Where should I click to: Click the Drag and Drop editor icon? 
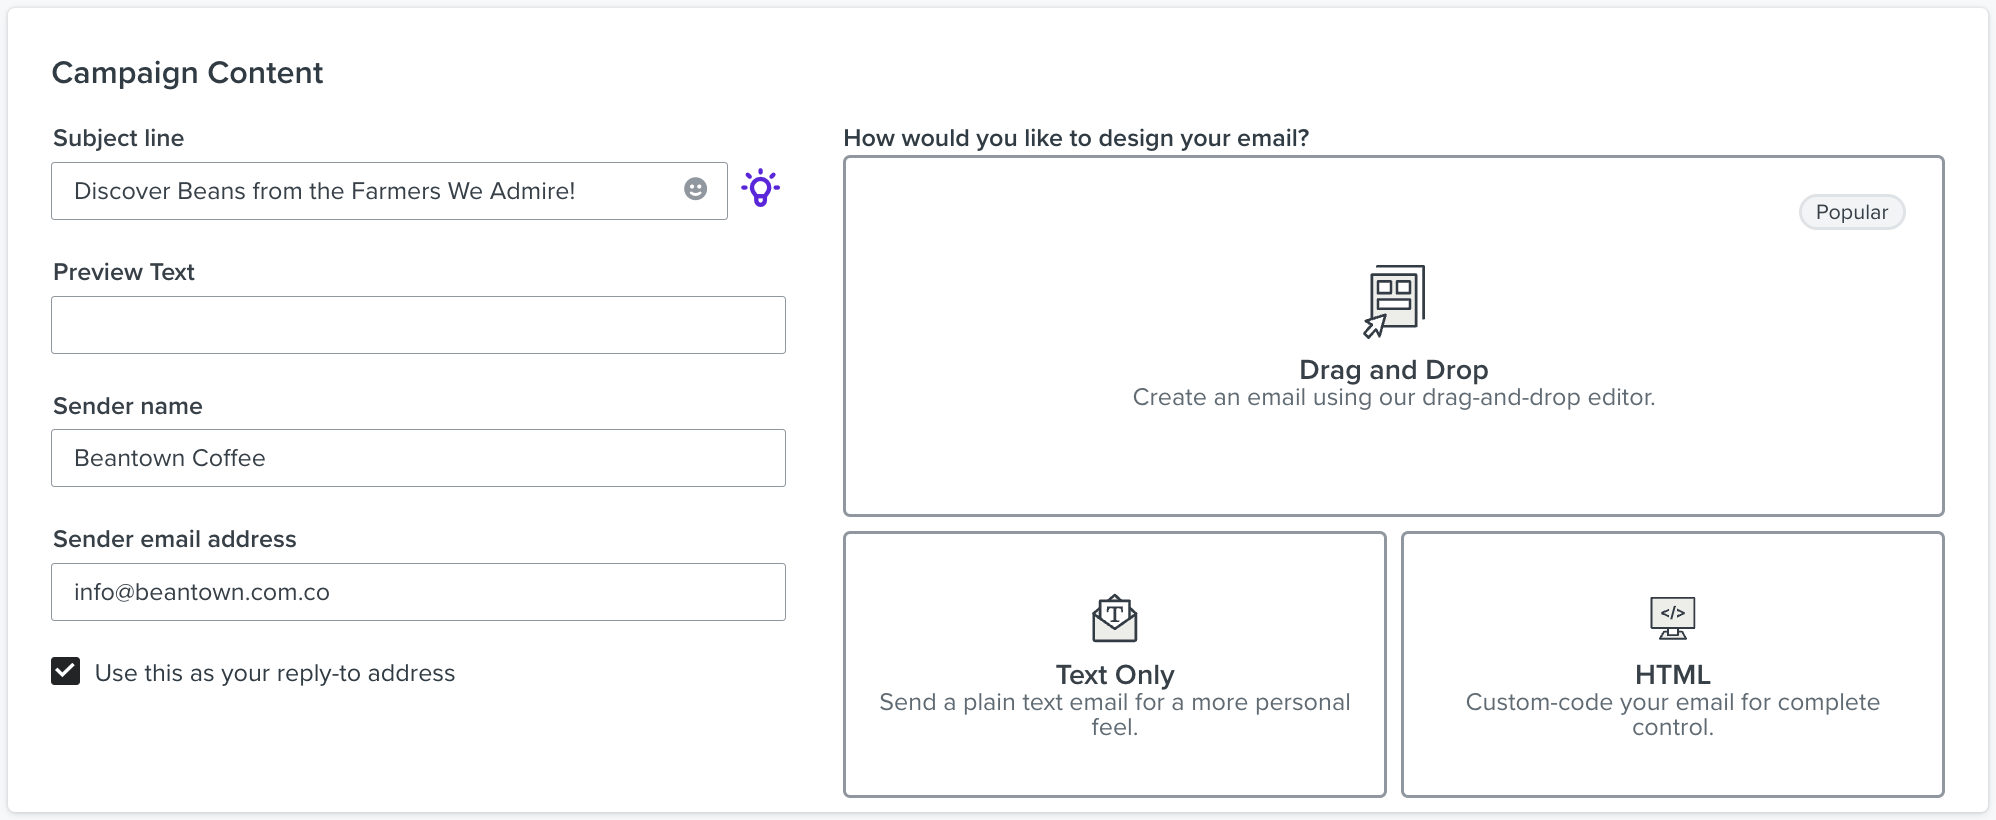[x=1394, y=297]
